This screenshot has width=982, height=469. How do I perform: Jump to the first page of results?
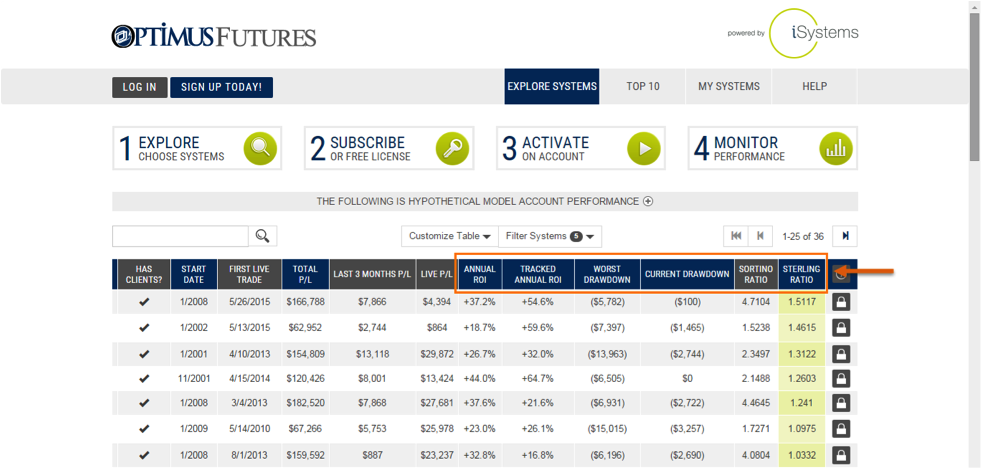point(737,236)
